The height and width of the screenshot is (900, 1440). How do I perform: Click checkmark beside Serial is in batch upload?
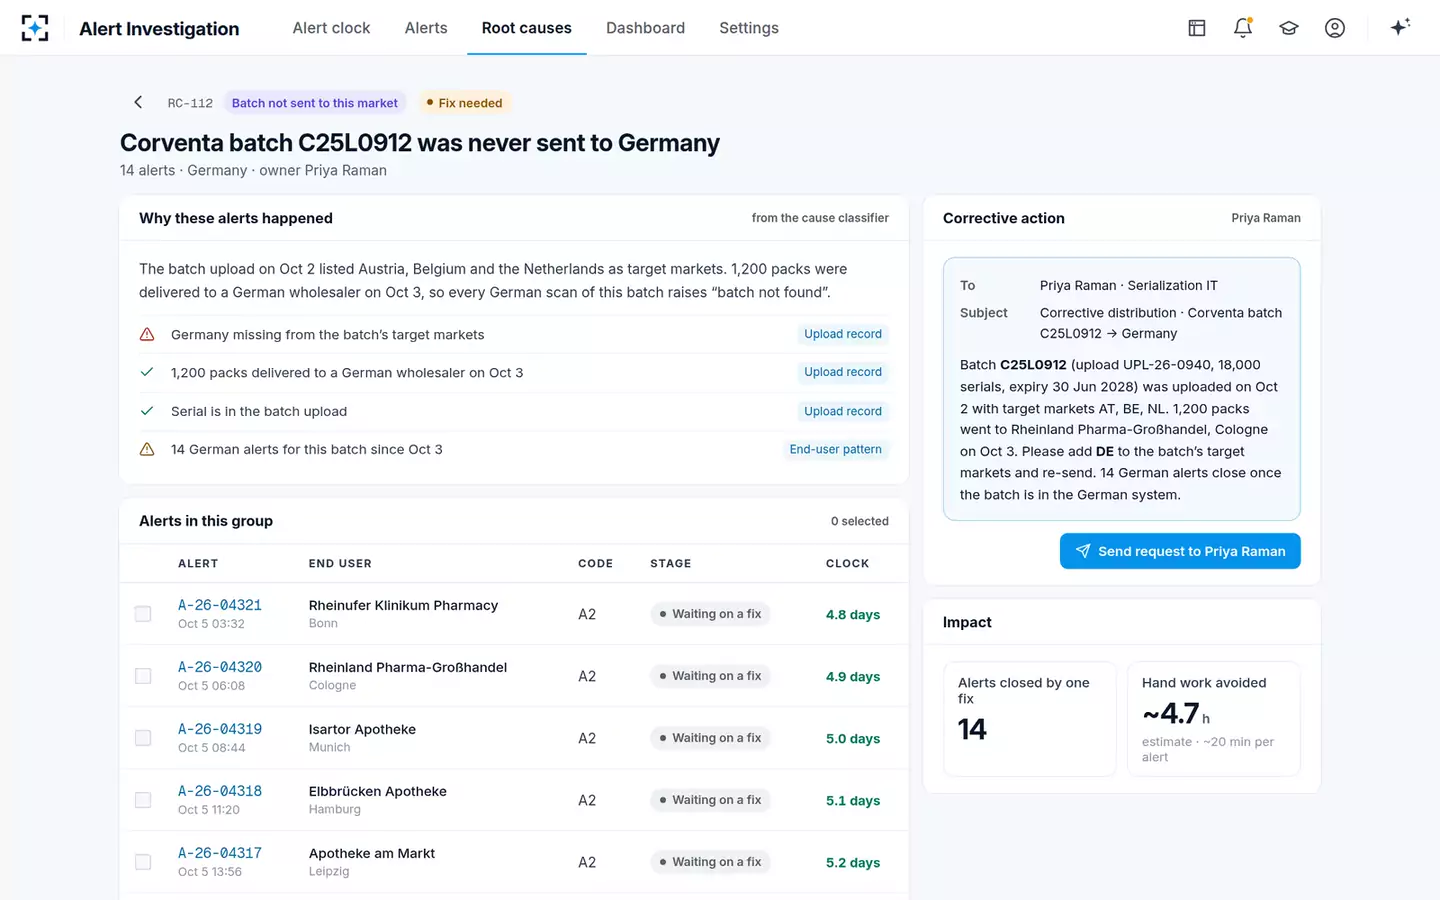[147, 411]
